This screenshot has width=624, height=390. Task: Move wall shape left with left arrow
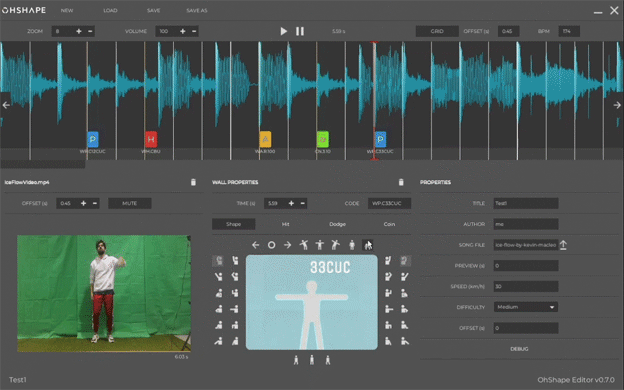pyautogui.click(x=255, y=245)
